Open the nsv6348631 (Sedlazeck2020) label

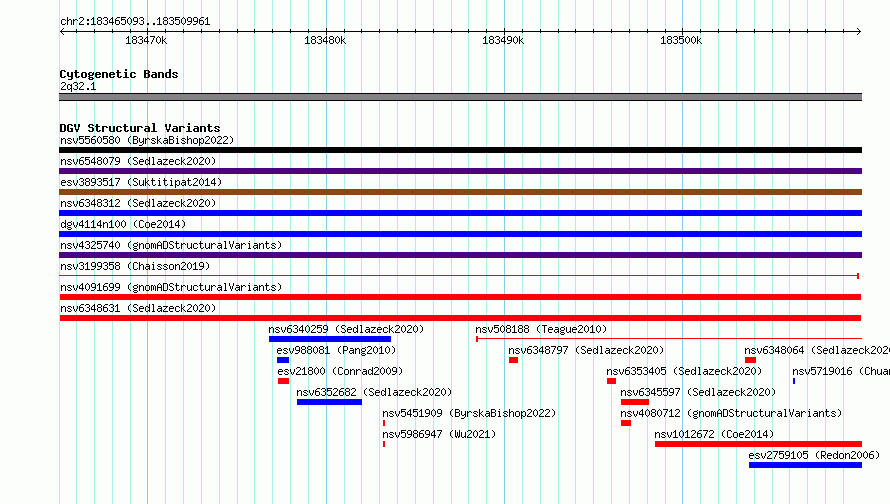(138, 308)
